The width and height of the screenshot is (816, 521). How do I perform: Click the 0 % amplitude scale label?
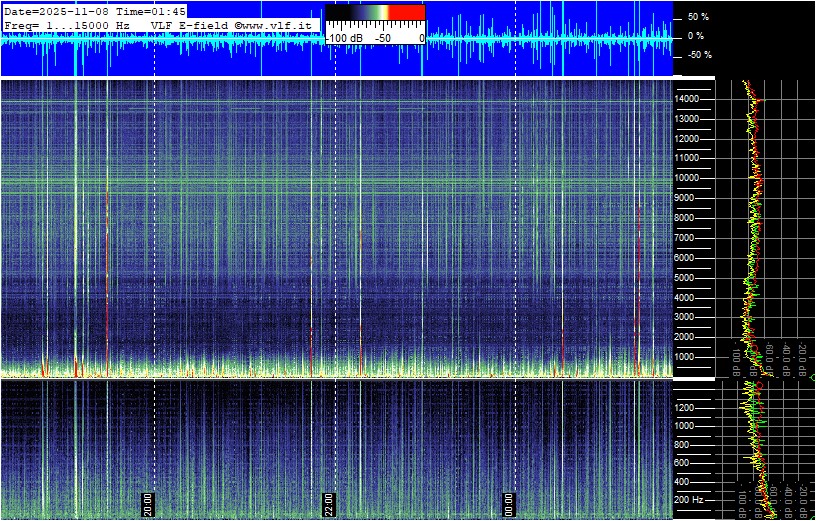[695, 36]
